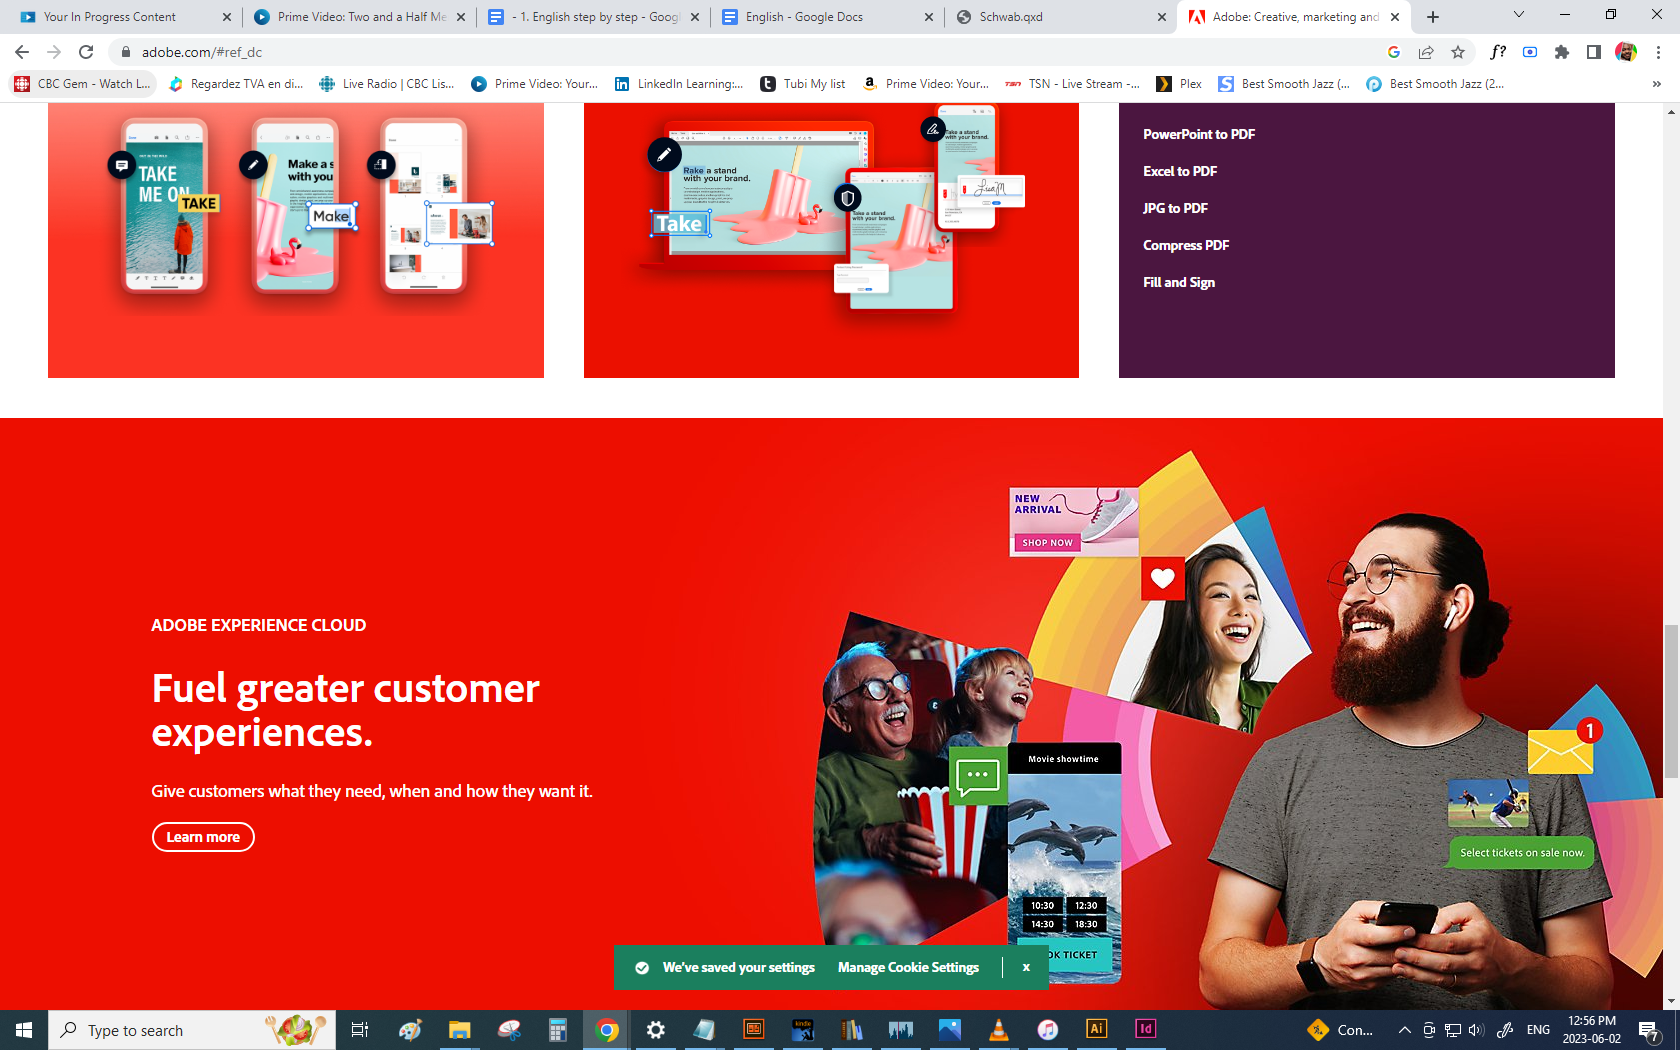Open File Explorer from the taskbar
Viewport: 1680px width, 1050px height.
click(459, 1029)
